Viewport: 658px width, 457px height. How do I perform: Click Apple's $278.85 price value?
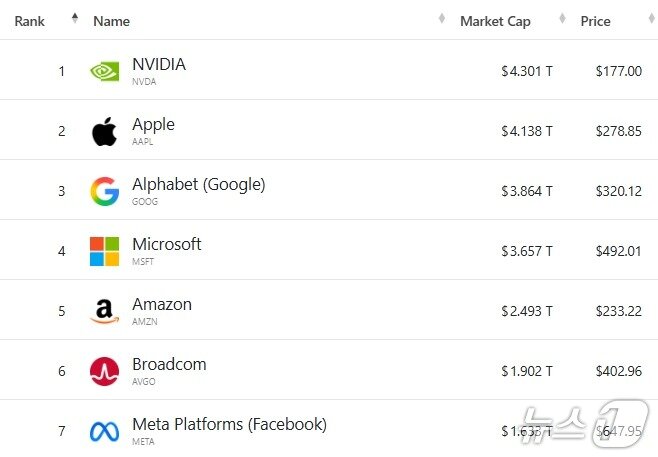point(618,131)
